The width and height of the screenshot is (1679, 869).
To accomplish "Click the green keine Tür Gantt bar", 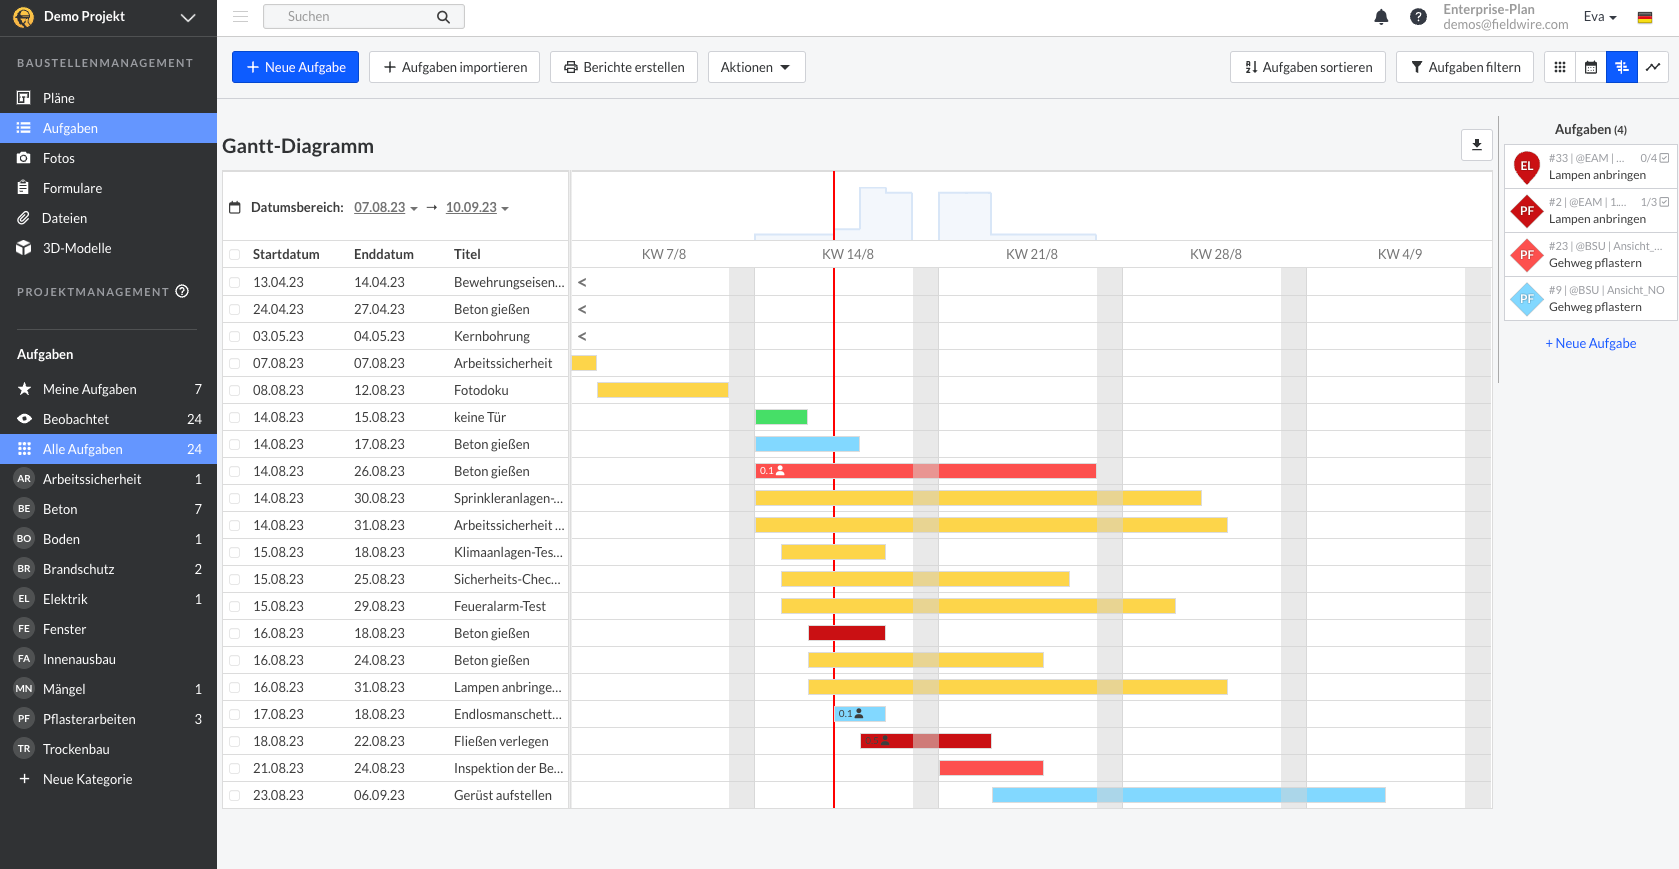I will pos(781,417).
